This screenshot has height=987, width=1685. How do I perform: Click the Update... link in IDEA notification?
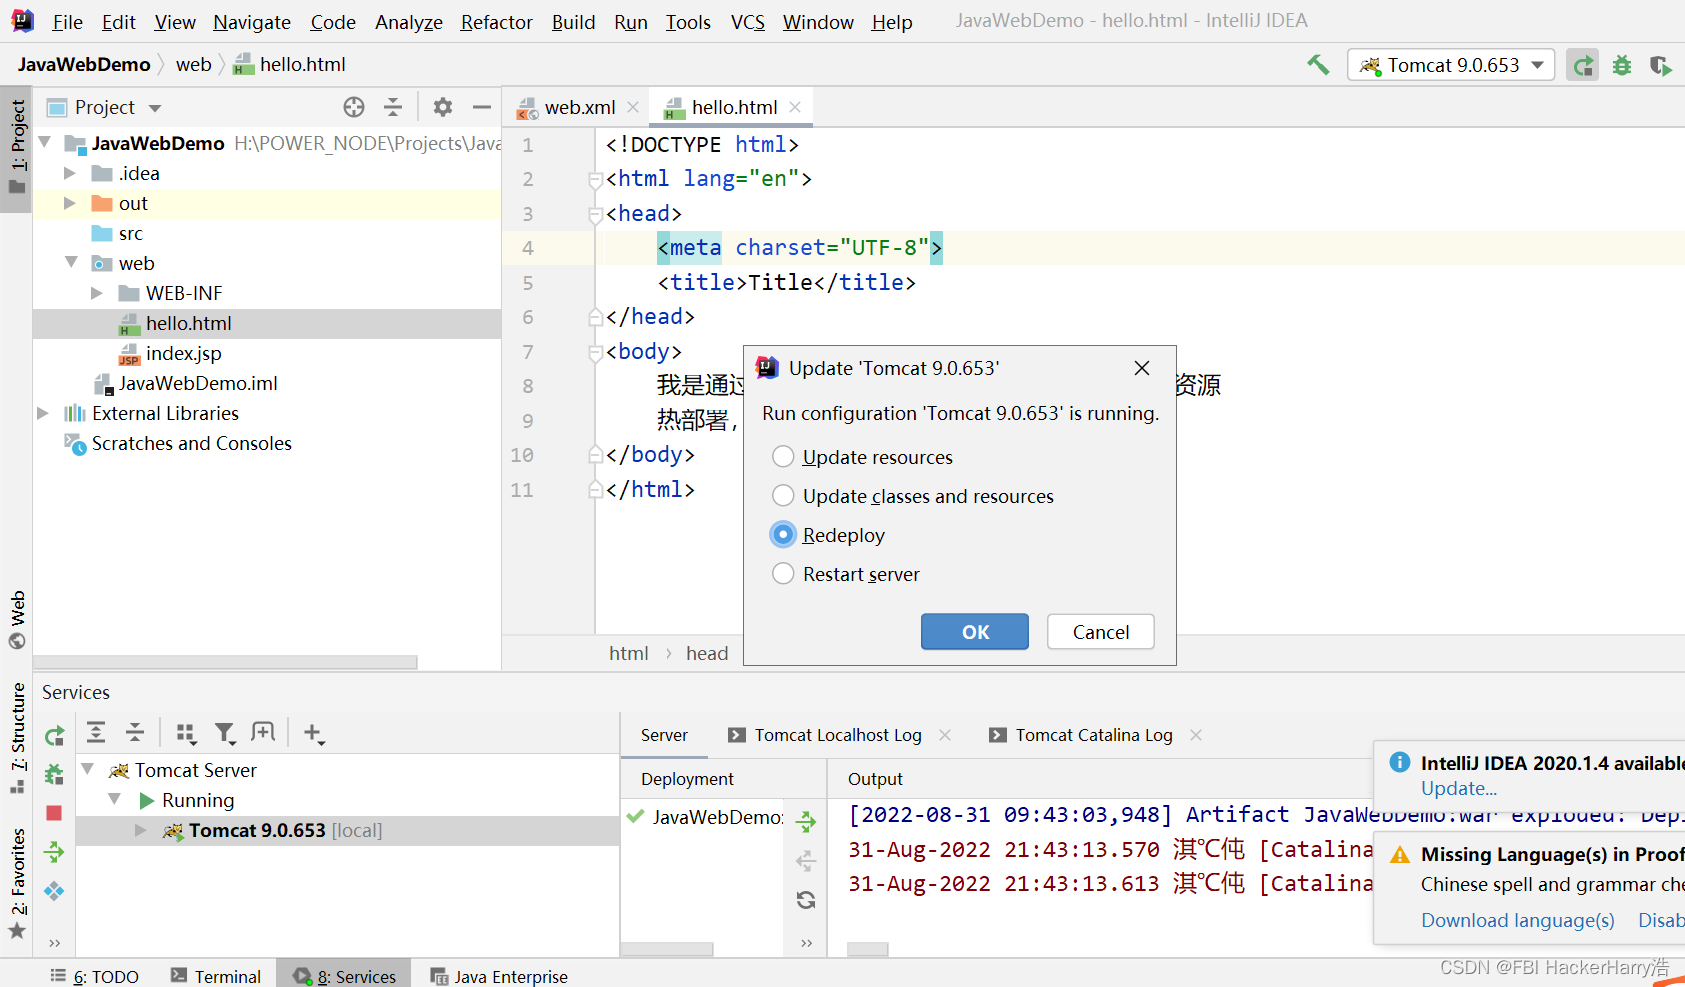point(1459,788)
